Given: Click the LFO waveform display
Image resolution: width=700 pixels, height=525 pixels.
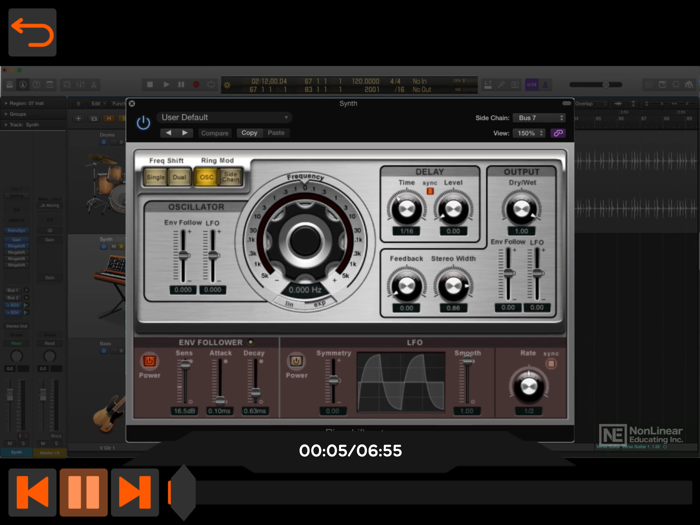Looking at the screenshot, I should tap(401, 382).
